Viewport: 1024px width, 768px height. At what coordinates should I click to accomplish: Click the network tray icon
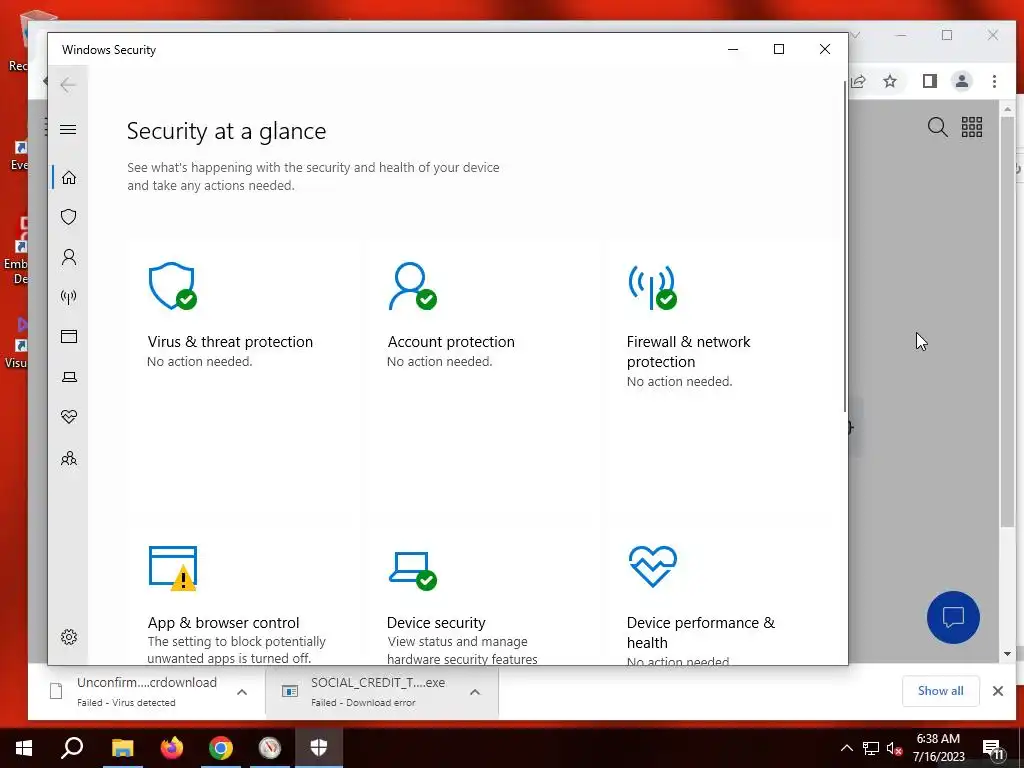pyautogui.click(x=871, y=748)
